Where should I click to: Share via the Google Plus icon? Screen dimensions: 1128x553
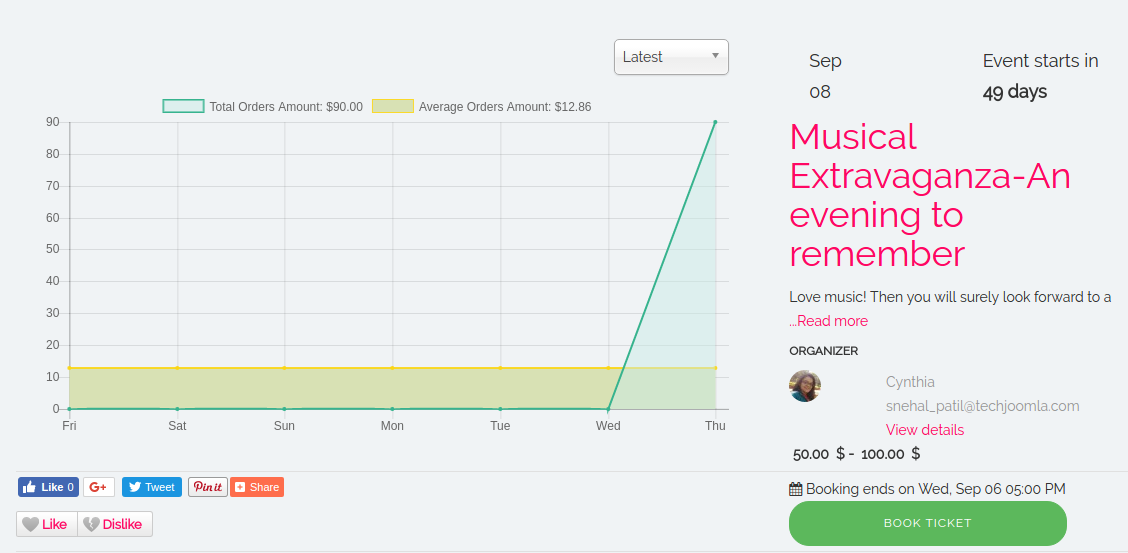pos(98,487)
